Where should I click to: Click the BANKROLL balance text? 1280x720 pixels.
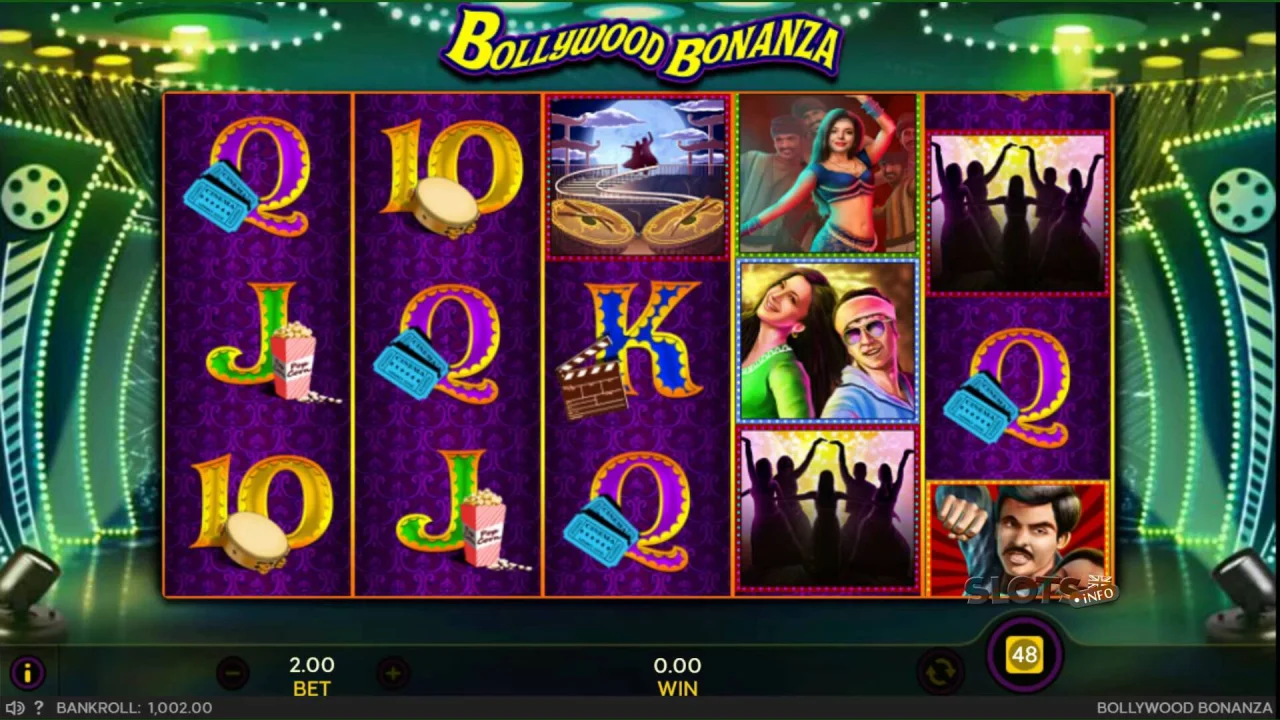(134, 707)
